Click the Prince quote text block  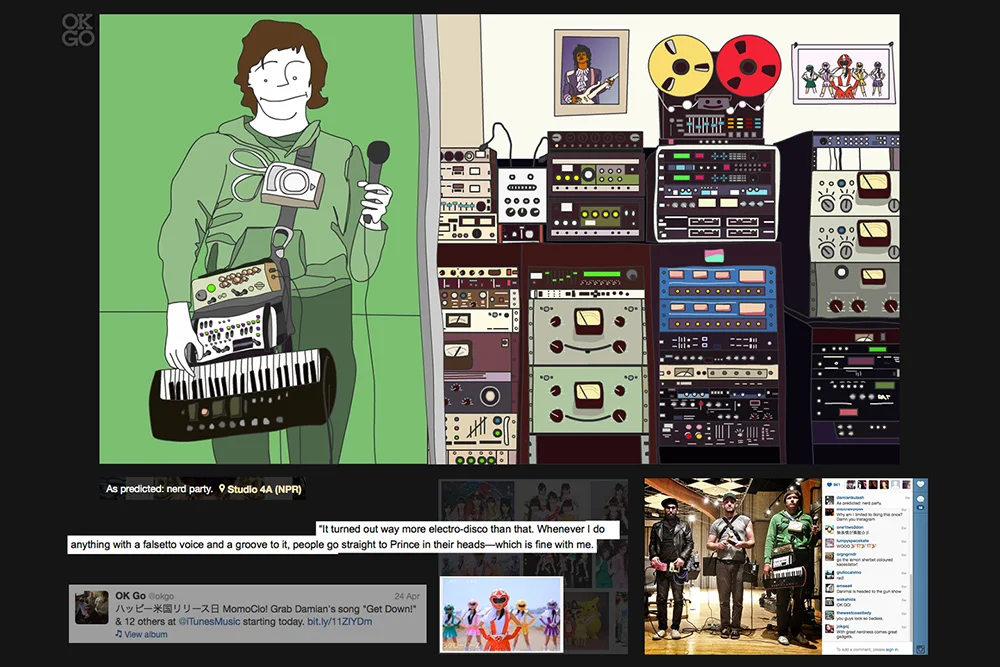tap(344, 537)
